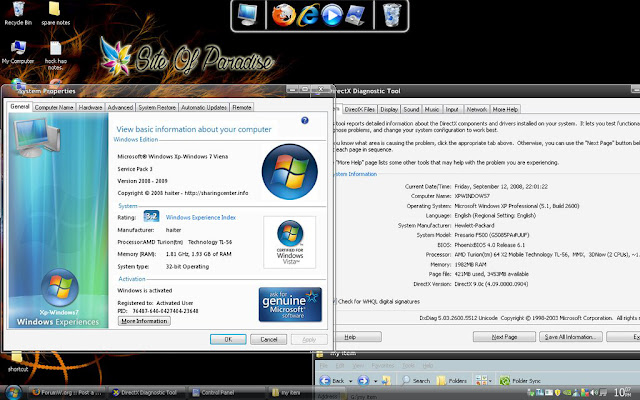Switch to the Hardware tab
Image resolution: width=640 pixels, height=400 pixels.
click(90, 107)
